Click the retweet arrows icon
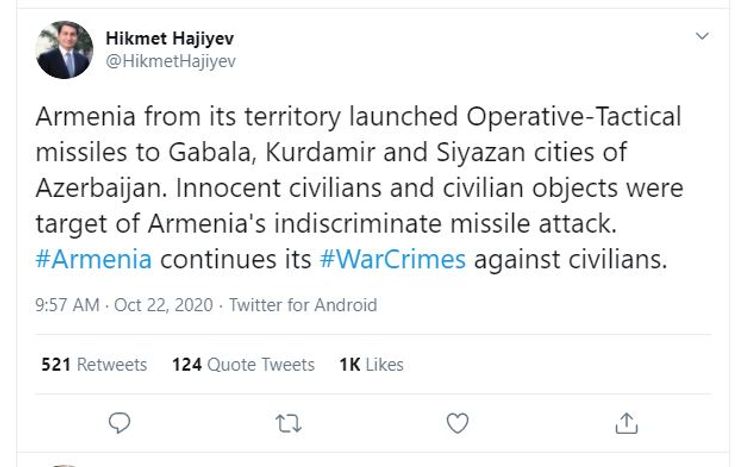This screenshot has height=467, width=750. (x=288, y=423)
